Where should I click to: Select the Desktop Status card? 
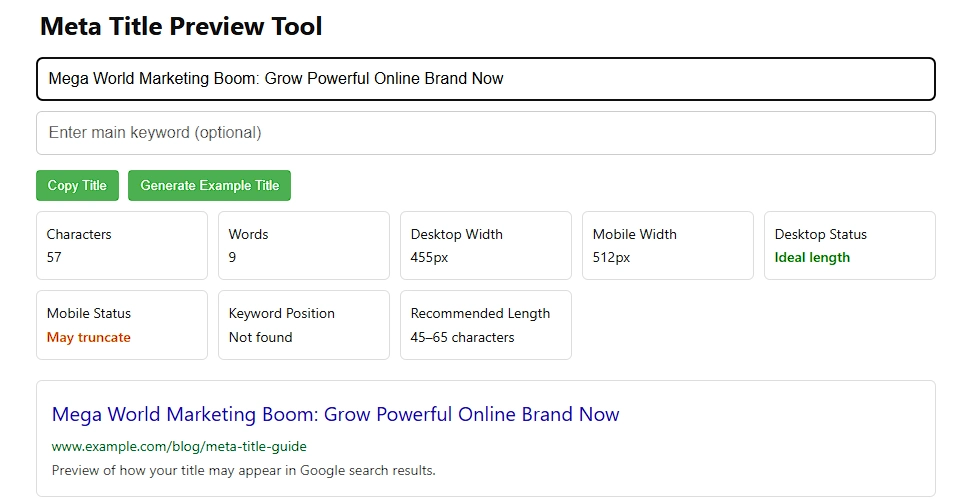(849, 245)
